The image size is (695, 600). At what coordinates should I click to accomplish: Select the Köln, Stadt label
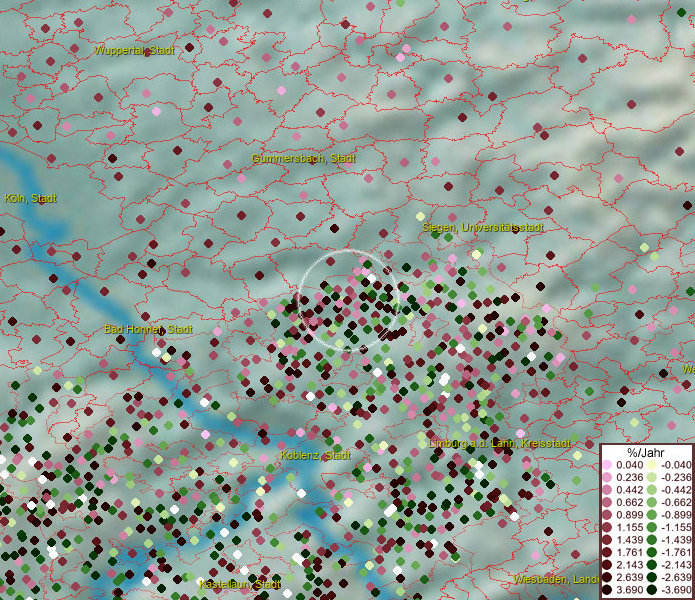[x=31, y=198]
